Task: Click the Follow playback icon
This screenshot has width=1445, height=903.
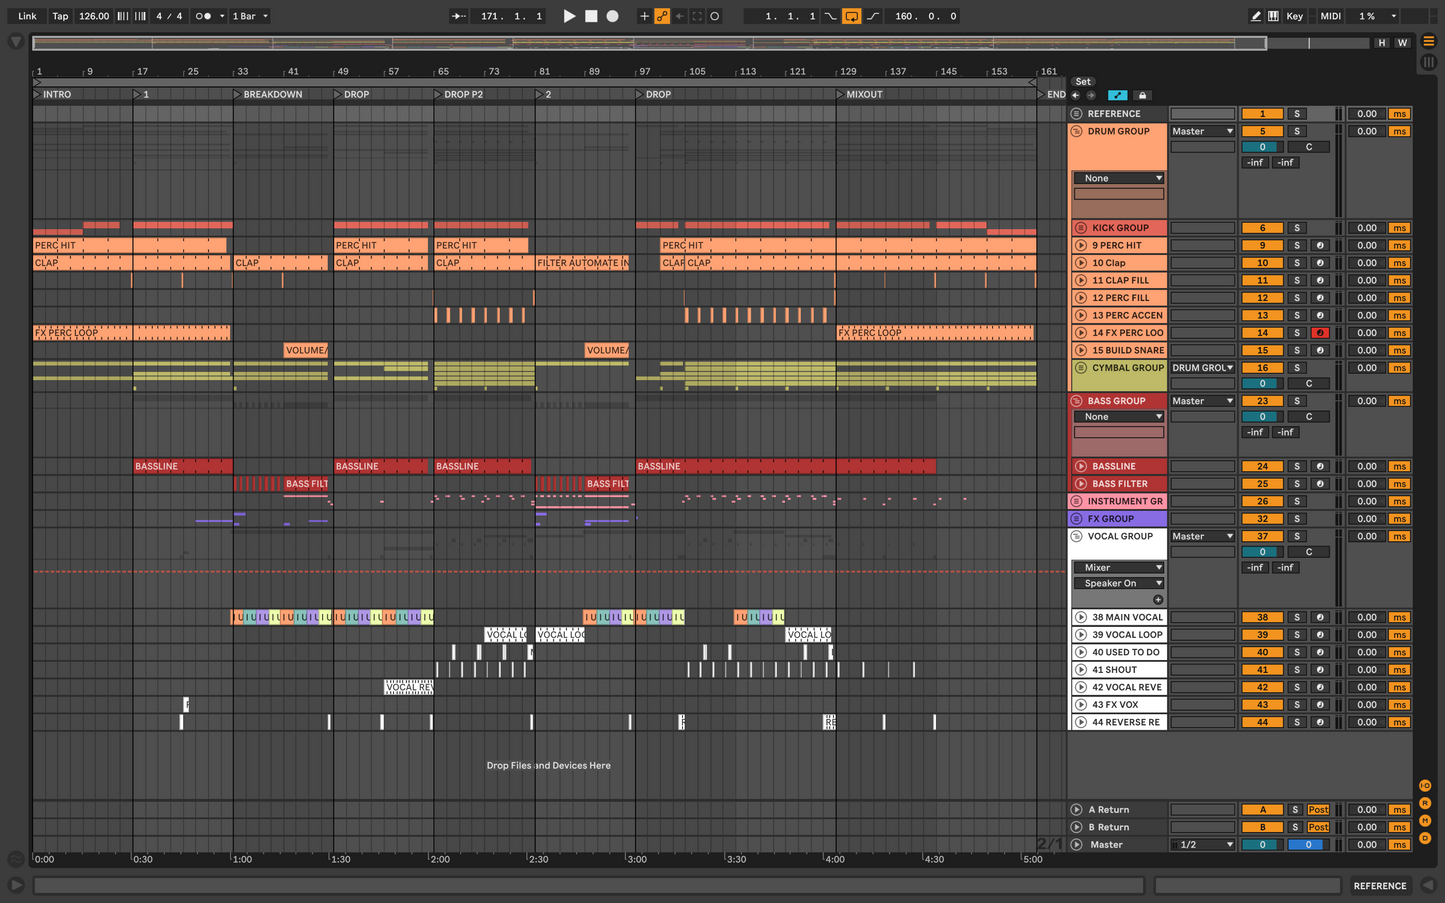Action: 458,16
